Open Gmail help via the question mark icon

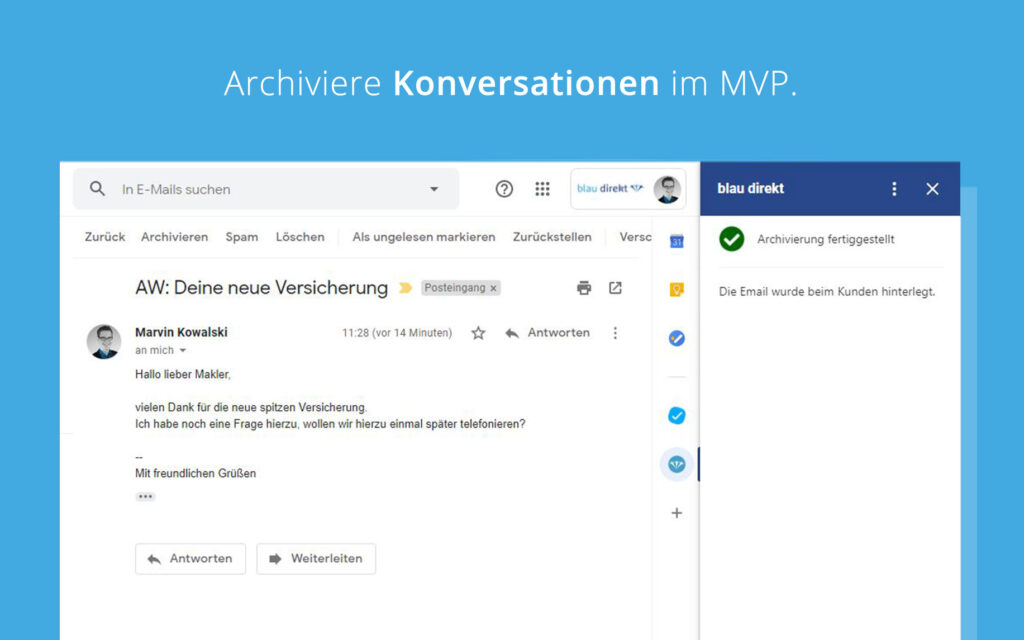pyautogui.click(x=504, y=188)
